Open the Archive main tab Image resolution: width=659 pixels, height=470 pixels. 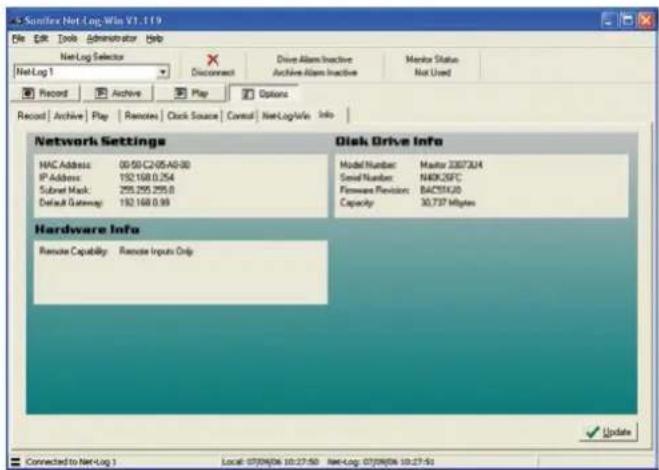pos(118,93)
